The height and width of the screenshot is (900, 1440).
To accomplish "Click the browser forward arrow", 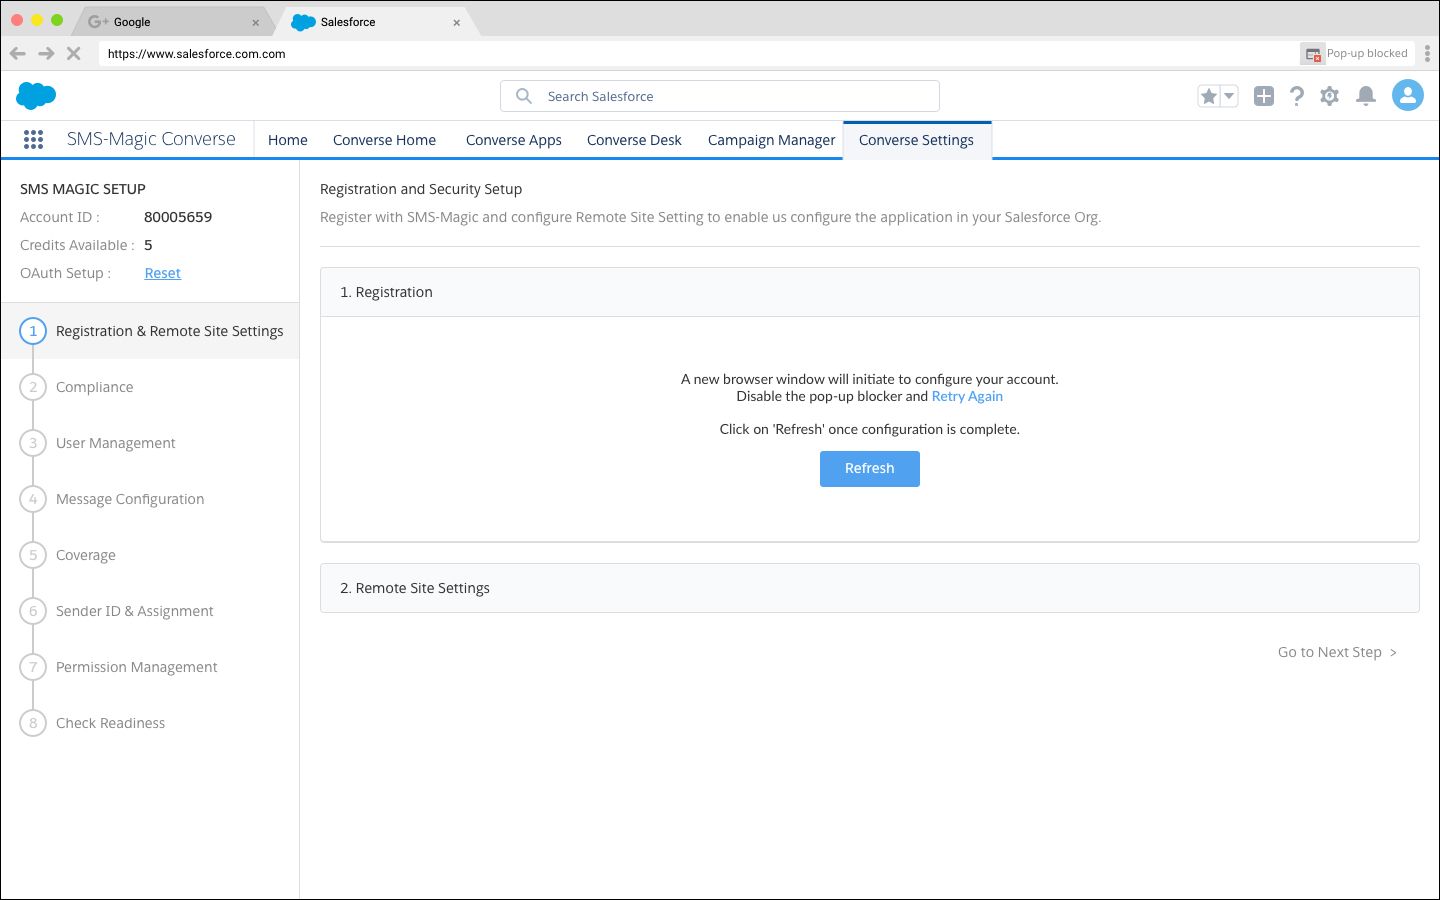I will [46, 54].
